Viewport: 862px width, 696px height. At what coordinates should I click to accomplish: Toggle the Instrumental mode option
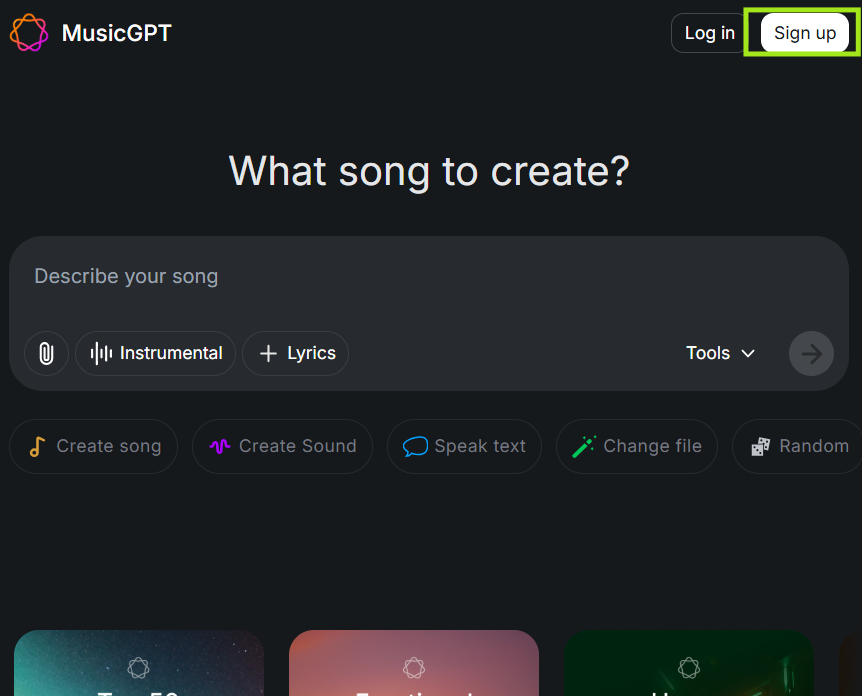tap(156, 353)
